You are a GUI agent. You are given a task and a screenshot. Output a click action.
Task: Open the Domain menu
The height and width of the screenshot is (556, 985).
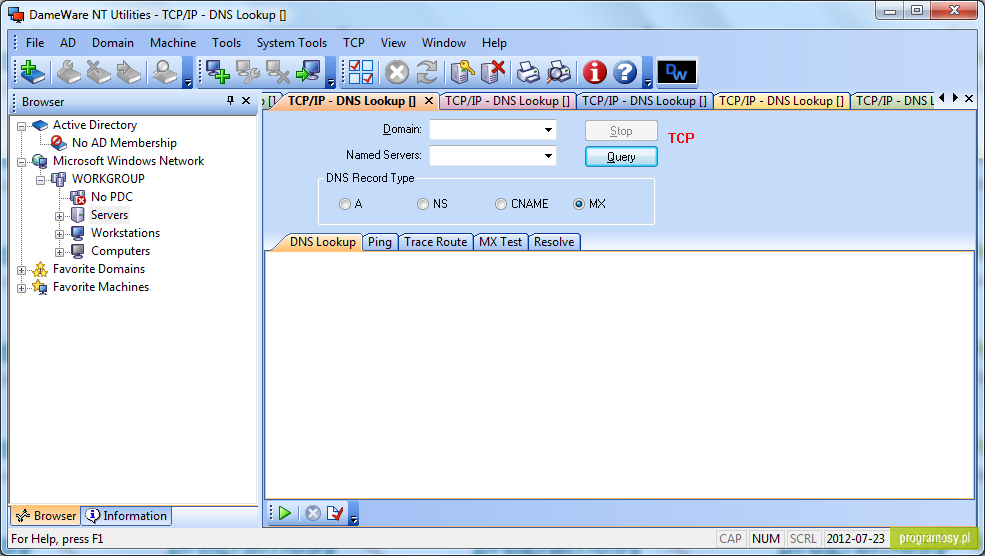[x=112, y=43]
